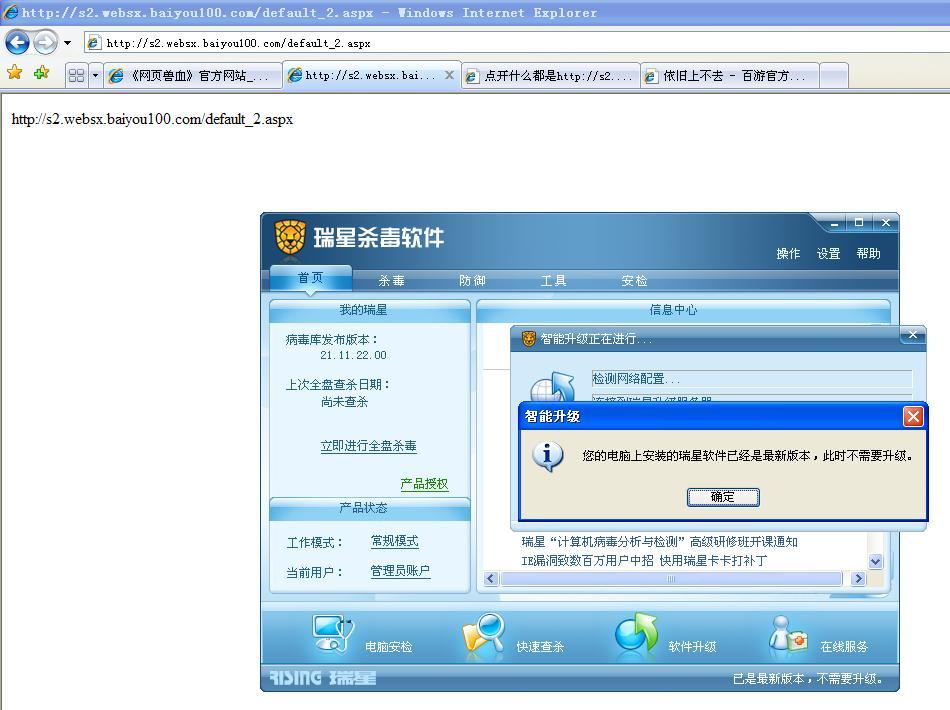Select the 杀毒 tab
This screenshot has height=710, width=950.
391,280
